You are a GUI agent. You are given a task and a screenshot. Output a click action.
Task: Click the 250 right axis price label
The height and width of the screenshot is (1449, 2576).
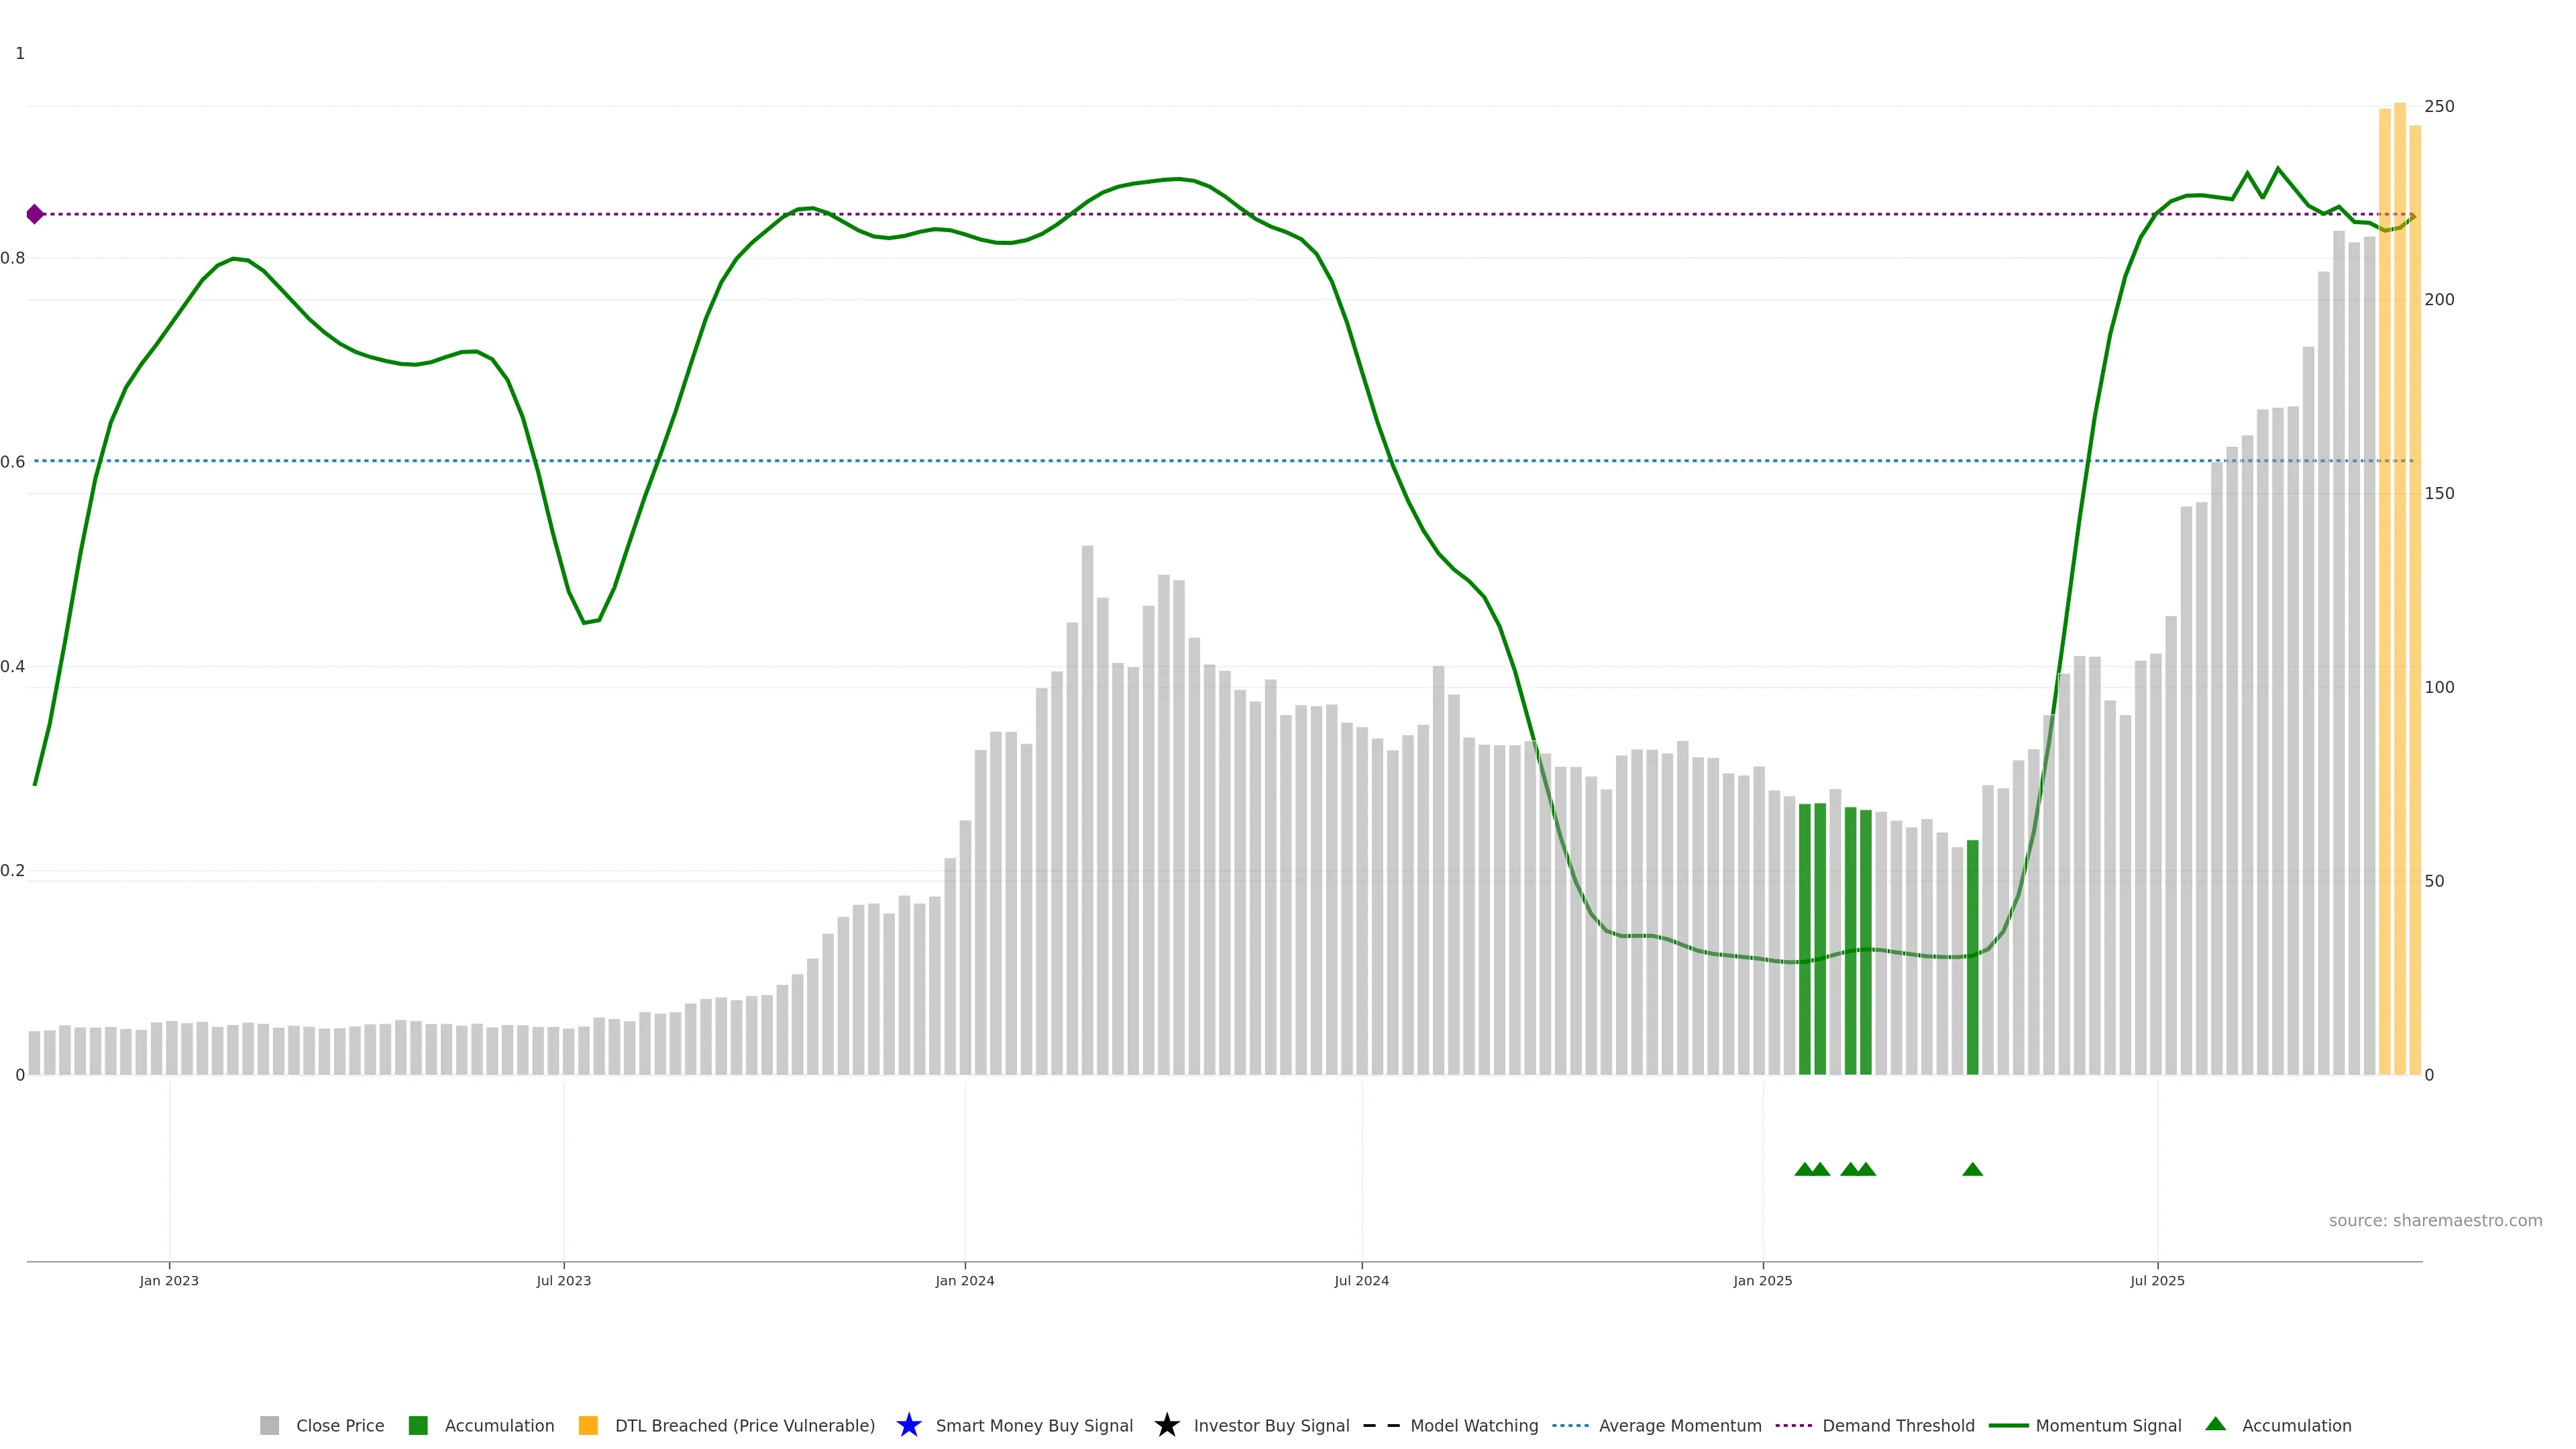2439,106
